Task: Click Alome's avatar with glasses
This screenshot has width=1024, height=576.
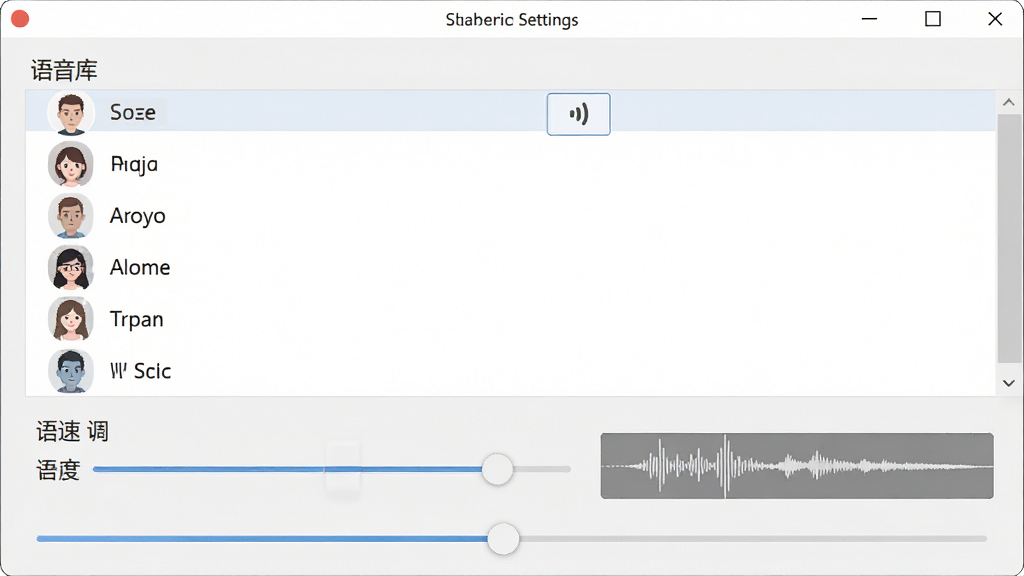Action: coord(71,267)
